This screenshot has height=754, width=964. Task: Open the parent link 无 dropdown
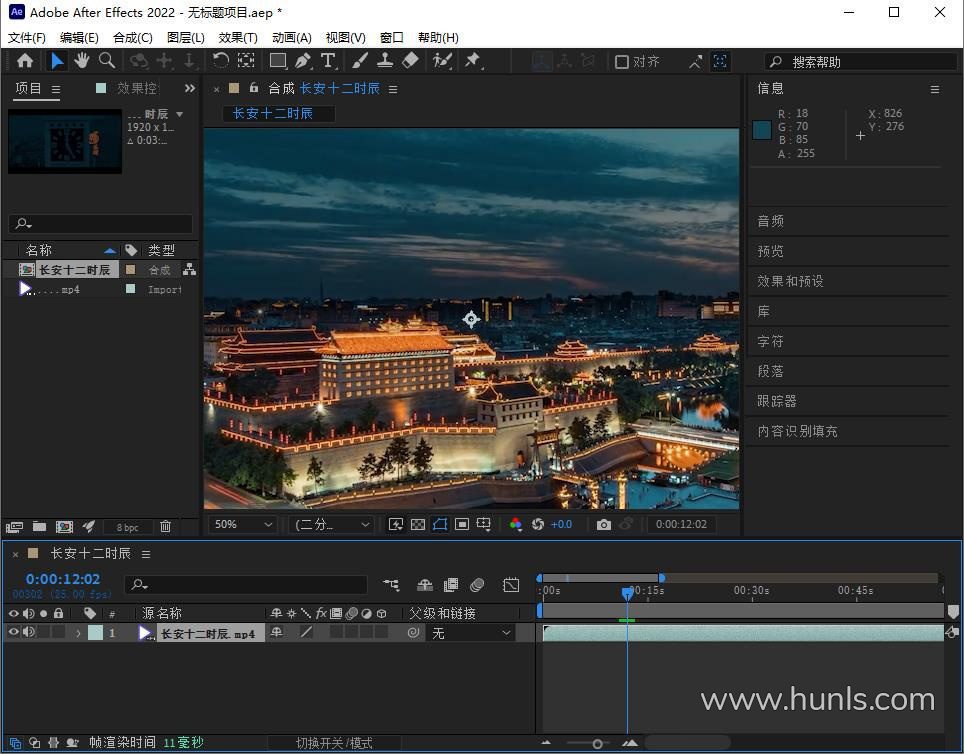pyautogui.click(x=471, y=633)
